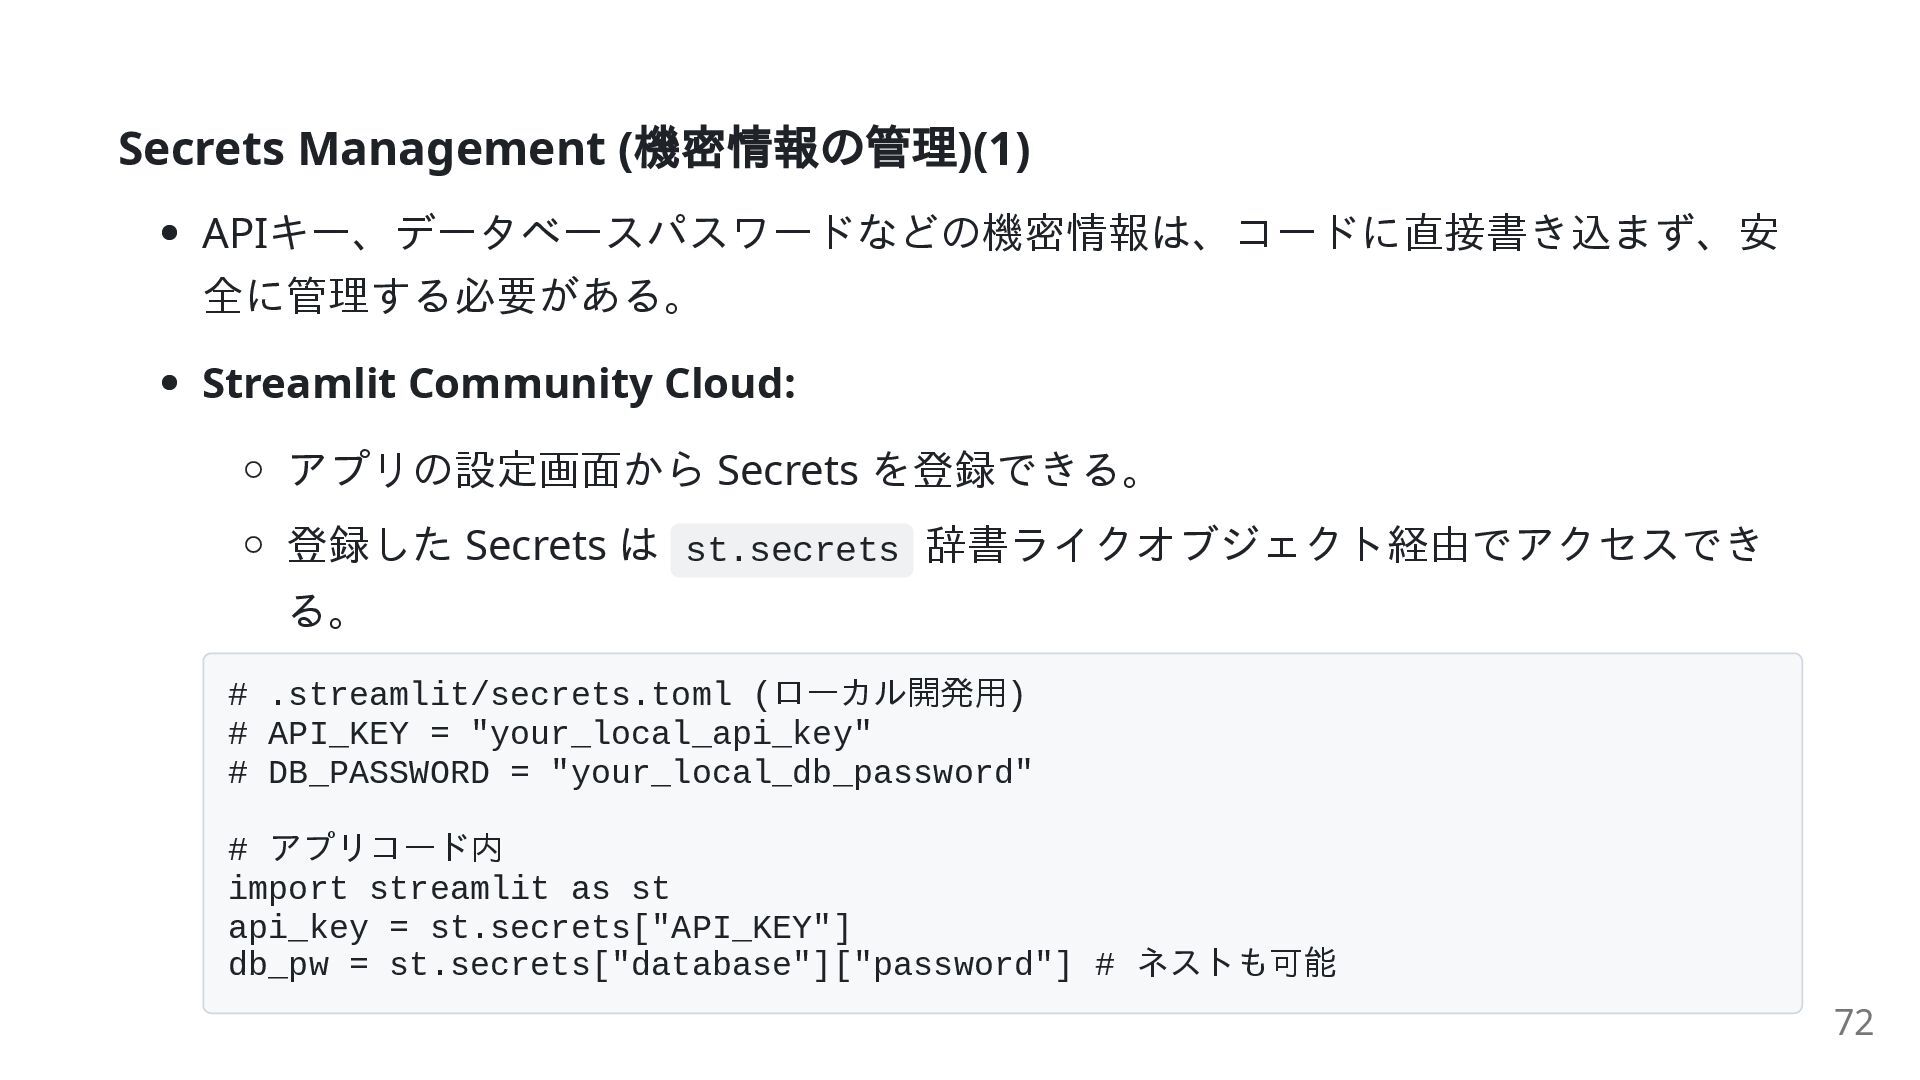Viewport: 1920px width, 1080px height.
Task: Click the bullet line "アプリの設定画面から Secrets を登録できる"
Action: [714, 469]
